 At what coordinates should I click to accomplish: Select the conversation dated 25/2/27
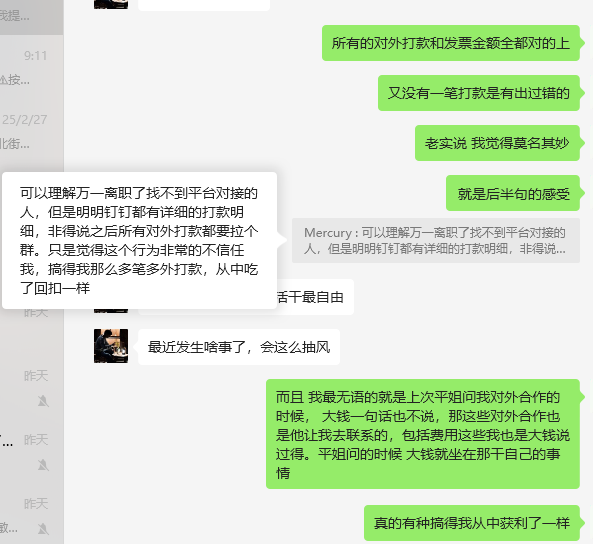coord(32,131)
